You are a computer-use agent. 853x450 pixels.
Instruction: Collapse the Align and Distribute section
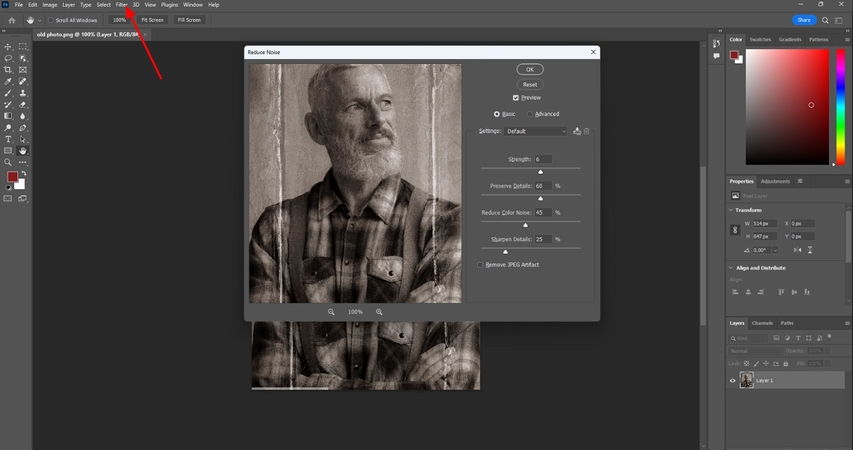pos(731,269)
